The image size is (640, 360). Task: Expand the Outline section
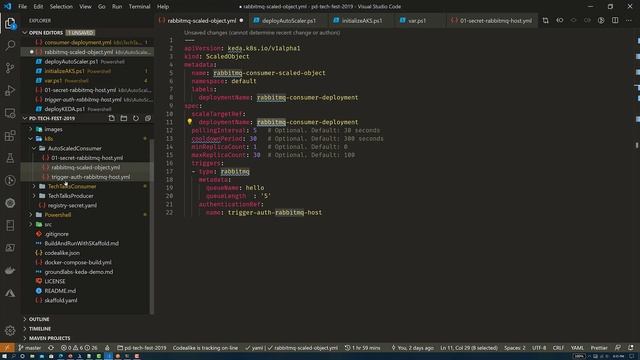tap(39, 319)
